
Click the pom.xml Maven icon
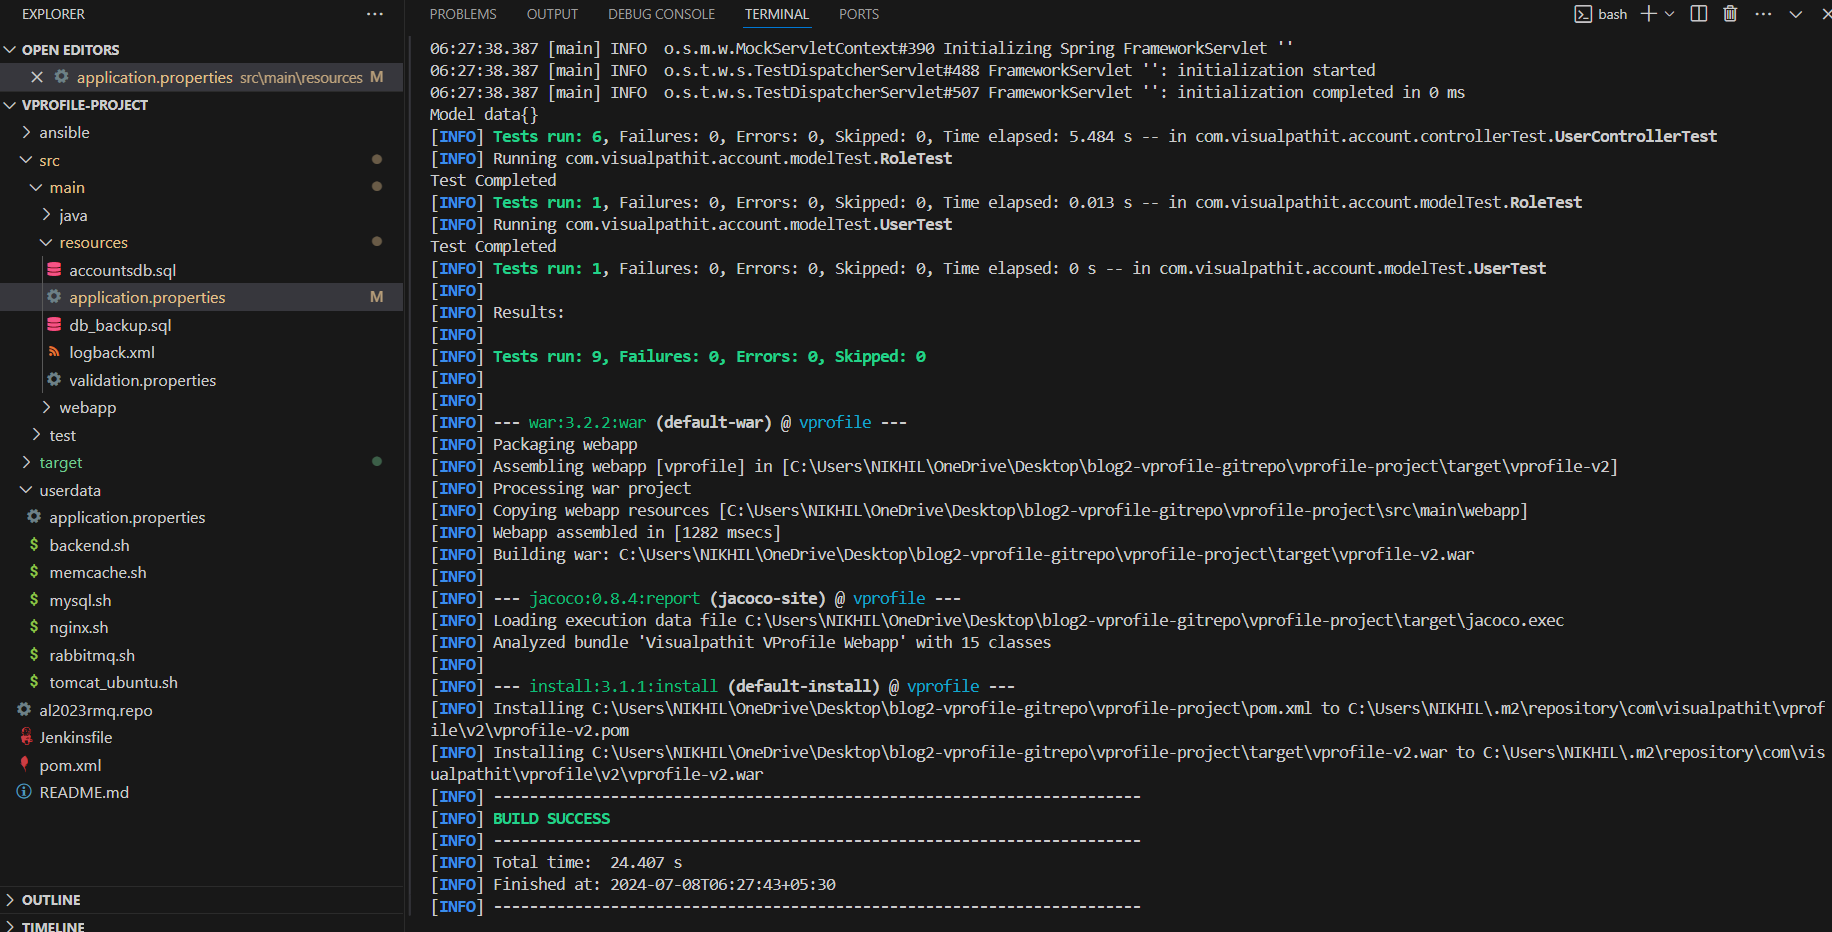pos(24,765)
